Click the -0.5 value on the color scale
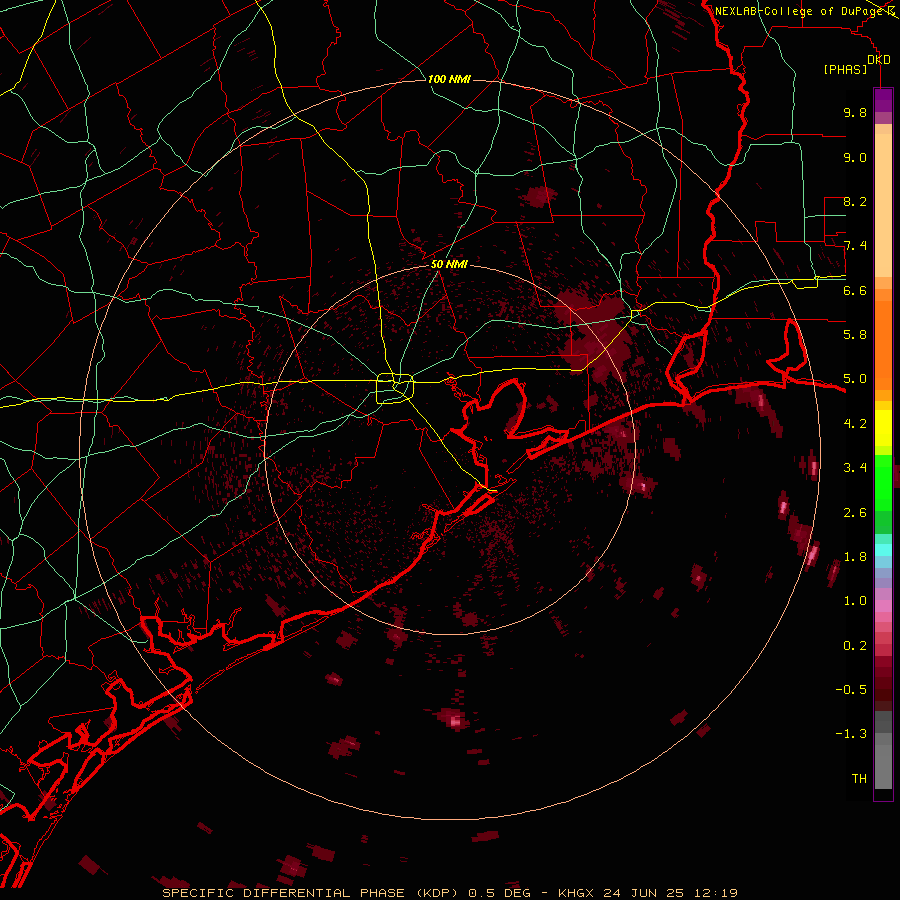The image size is (900, 900). point(851,690)
